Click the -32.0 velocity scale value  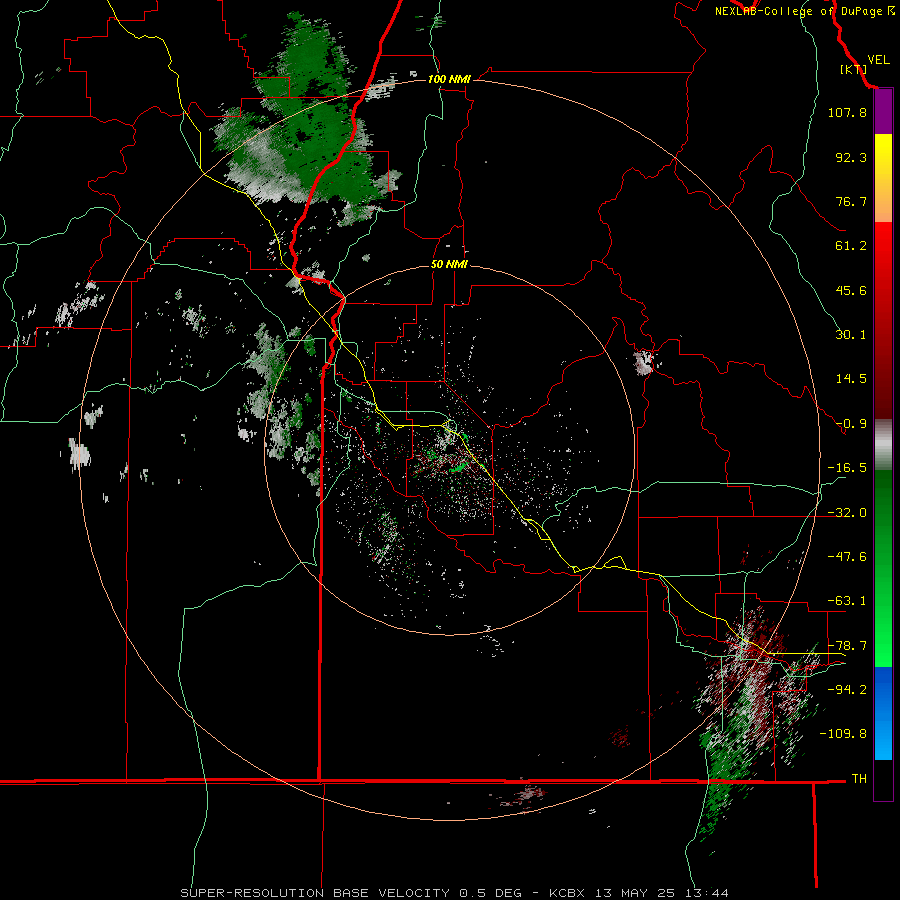coord(847,513)
